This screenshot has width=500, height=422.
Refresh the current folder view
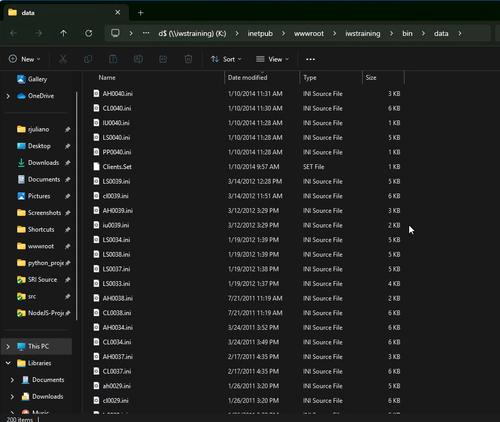click(88, 33)
